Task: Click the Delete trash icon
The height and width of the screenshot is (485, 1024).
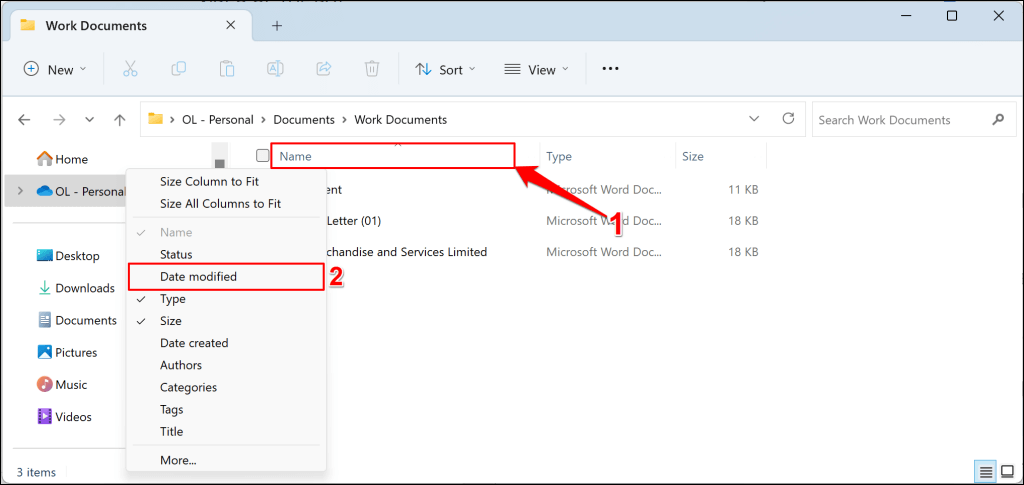Action: (x=372, y=69)
